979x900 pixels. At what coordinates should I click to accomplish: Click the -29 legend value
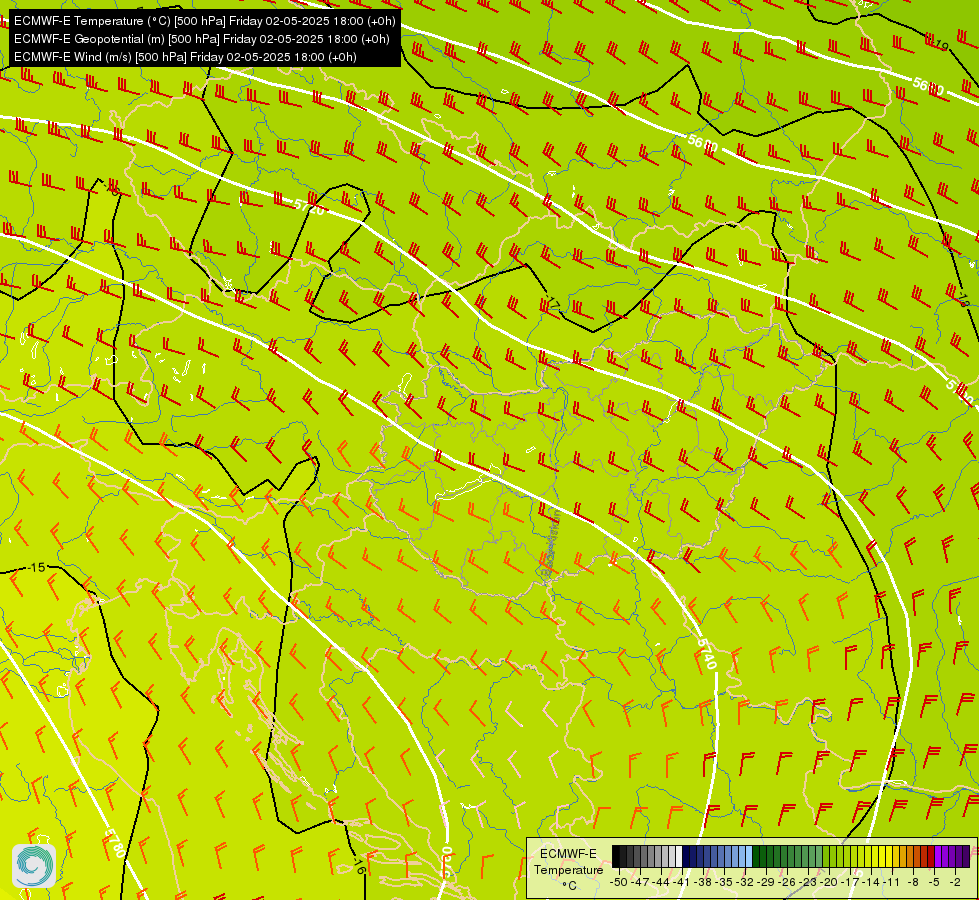click(x=766, y=882)
